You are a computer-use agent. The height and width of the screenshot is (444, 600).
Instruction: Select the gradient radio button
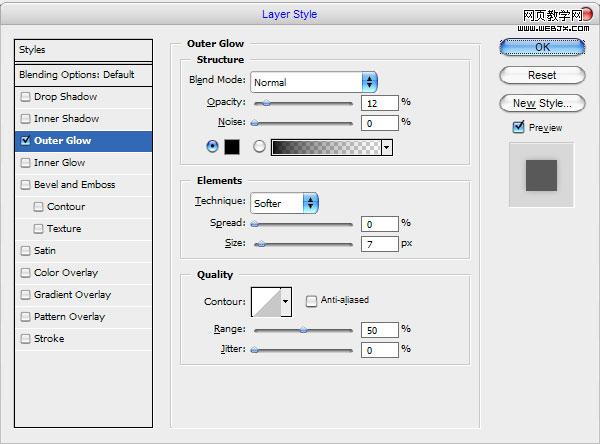260,146
